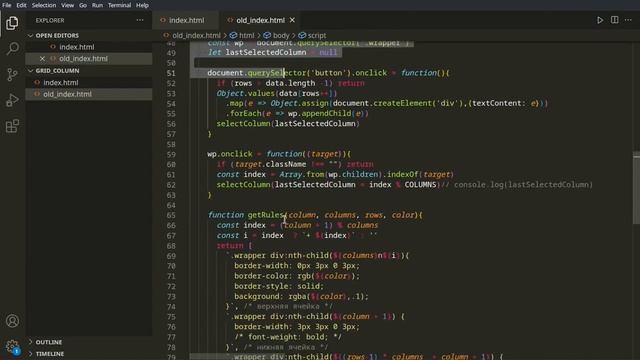640x360 pixels.
Task: Click 'border-style: solid;' on line 72
Action: [x=279, y=286]
